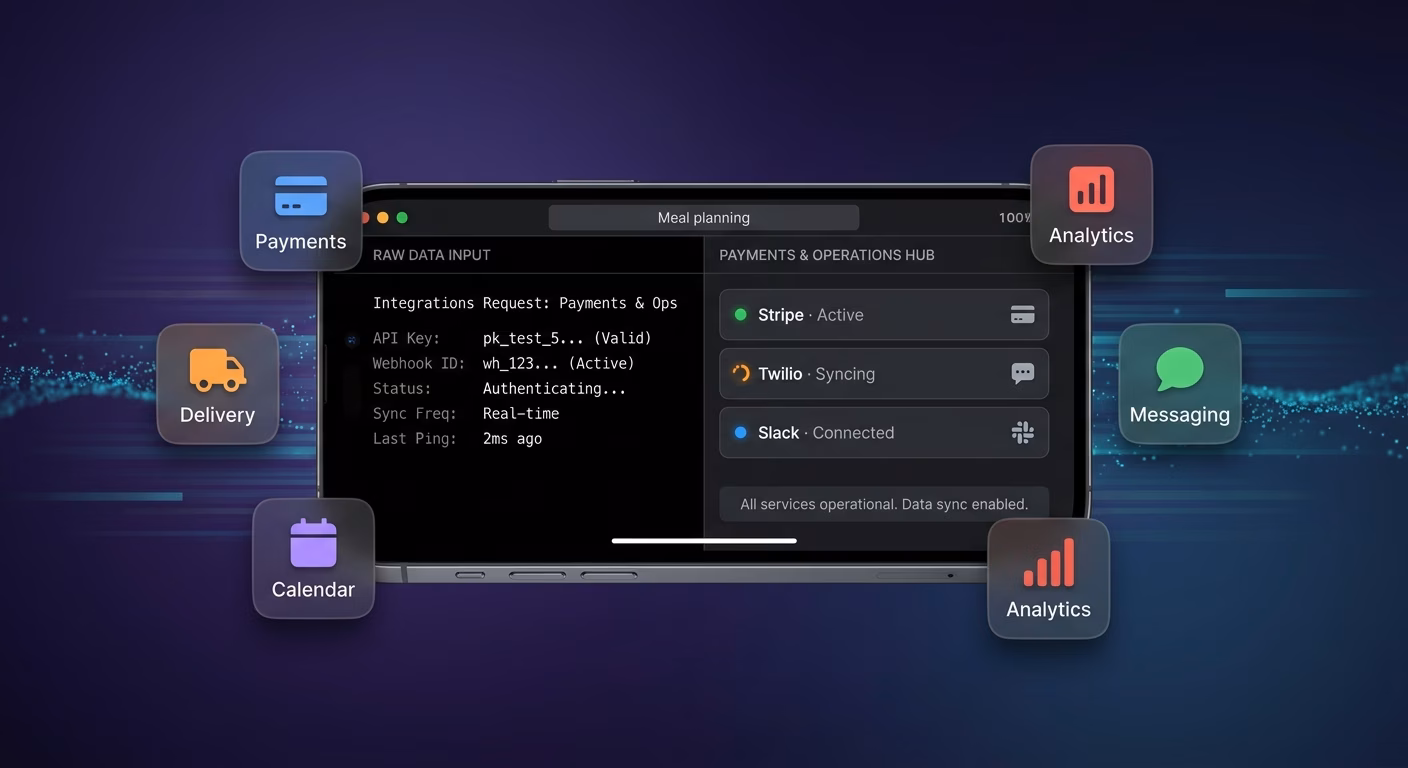
Task: Click the Webhook ID: label
Action: (419, 364)
